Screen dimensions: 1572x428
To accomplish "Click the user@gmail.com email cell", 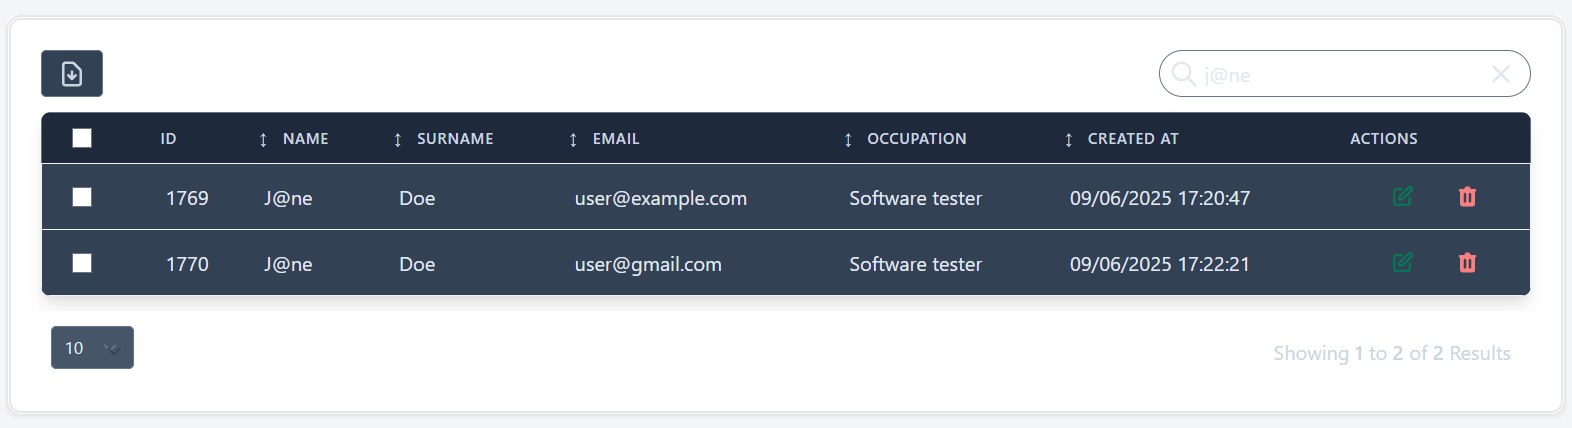I will 648,264.
